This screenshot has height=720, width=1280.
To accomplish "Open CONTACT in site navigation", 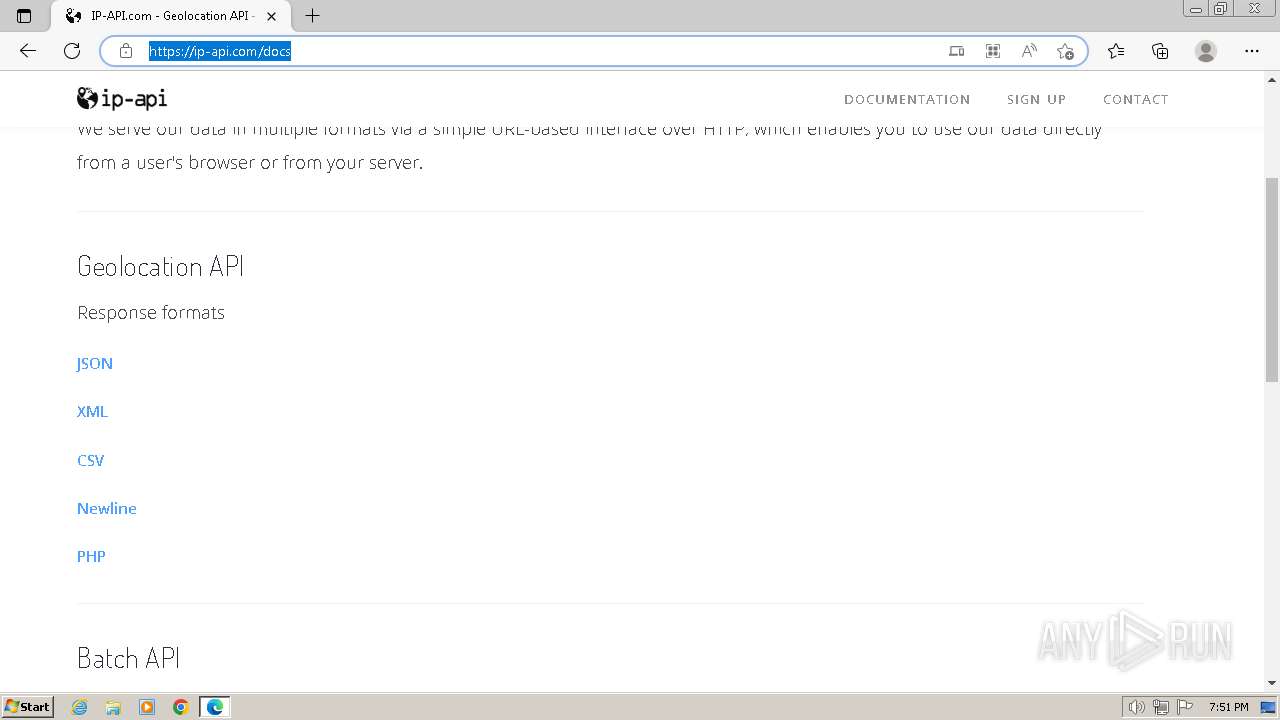I will pyautogui.click(x=1135, y=99).
